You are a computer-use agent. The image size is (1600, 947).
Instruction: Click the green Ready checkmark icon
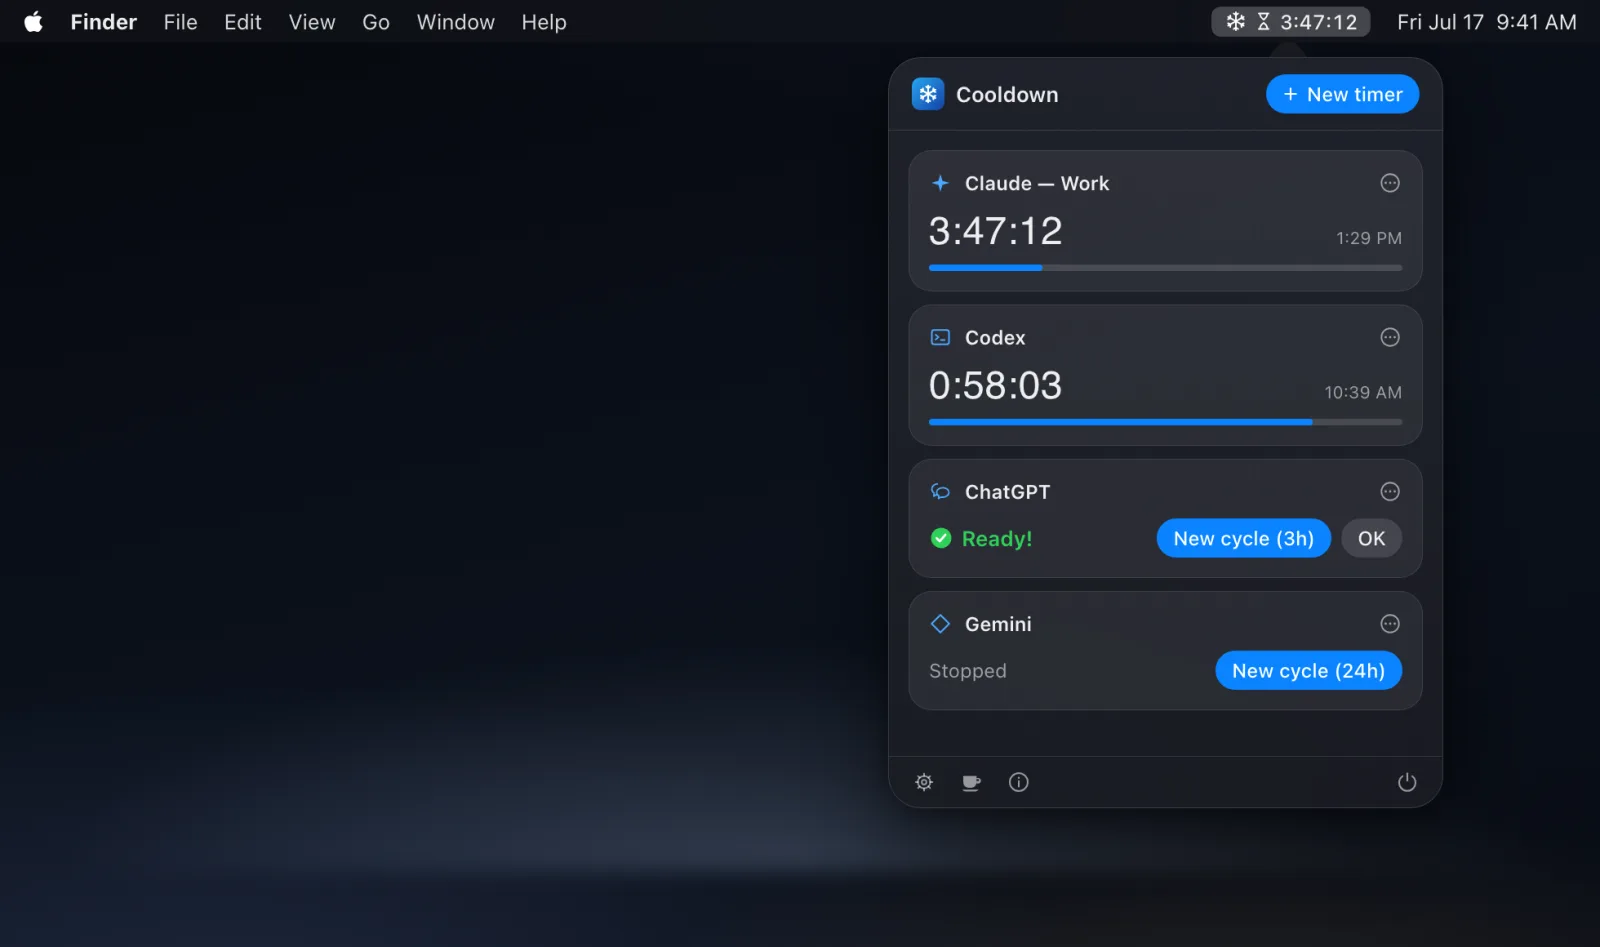940,538
